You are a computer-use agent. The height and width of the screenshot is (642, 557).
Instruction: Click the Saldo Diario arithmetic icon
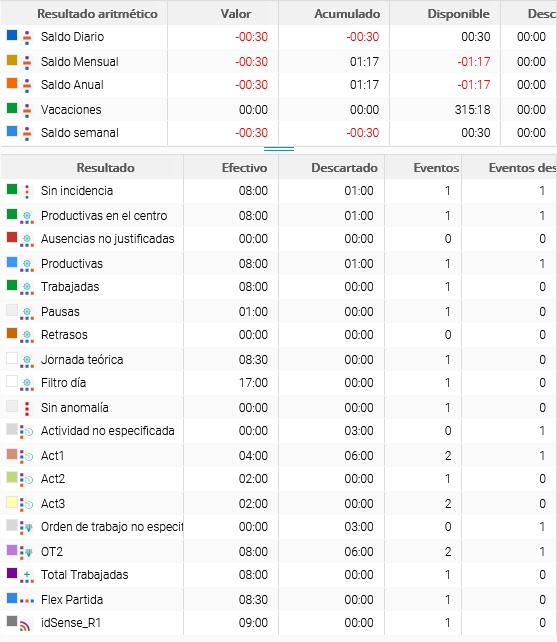click(27, 37)
